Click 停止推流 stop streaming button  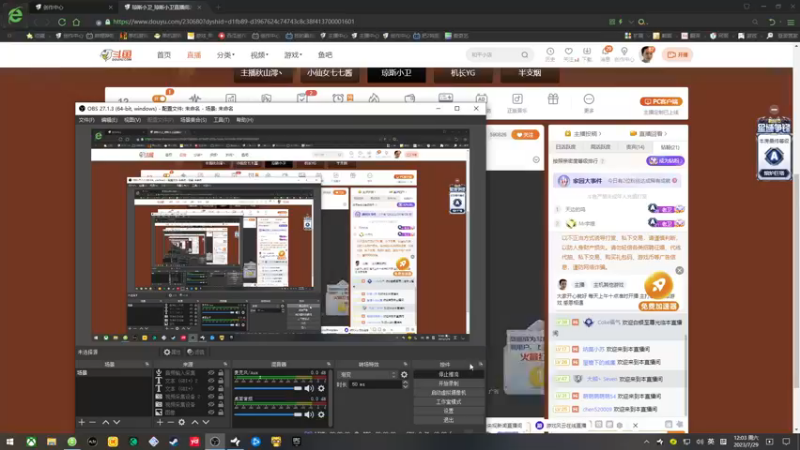click(448, 374)
